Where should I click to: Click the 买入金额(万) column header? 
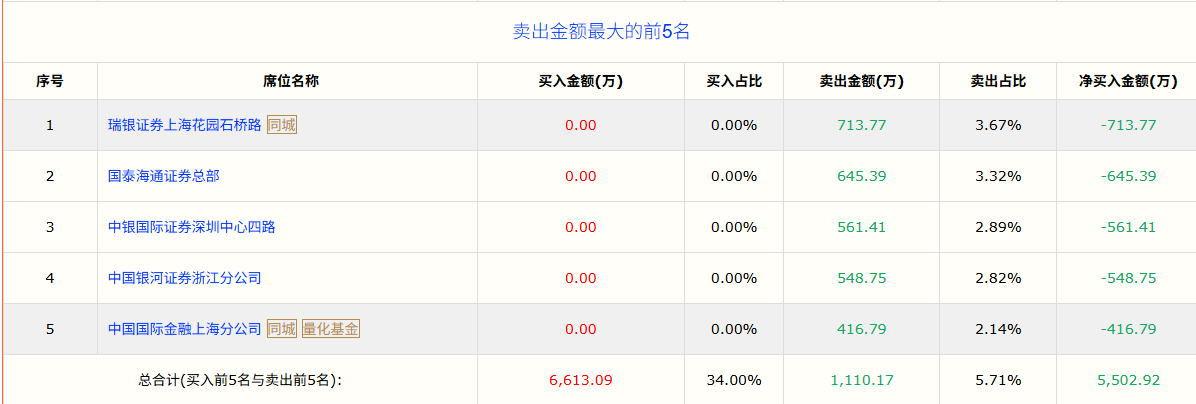(580, 81)
